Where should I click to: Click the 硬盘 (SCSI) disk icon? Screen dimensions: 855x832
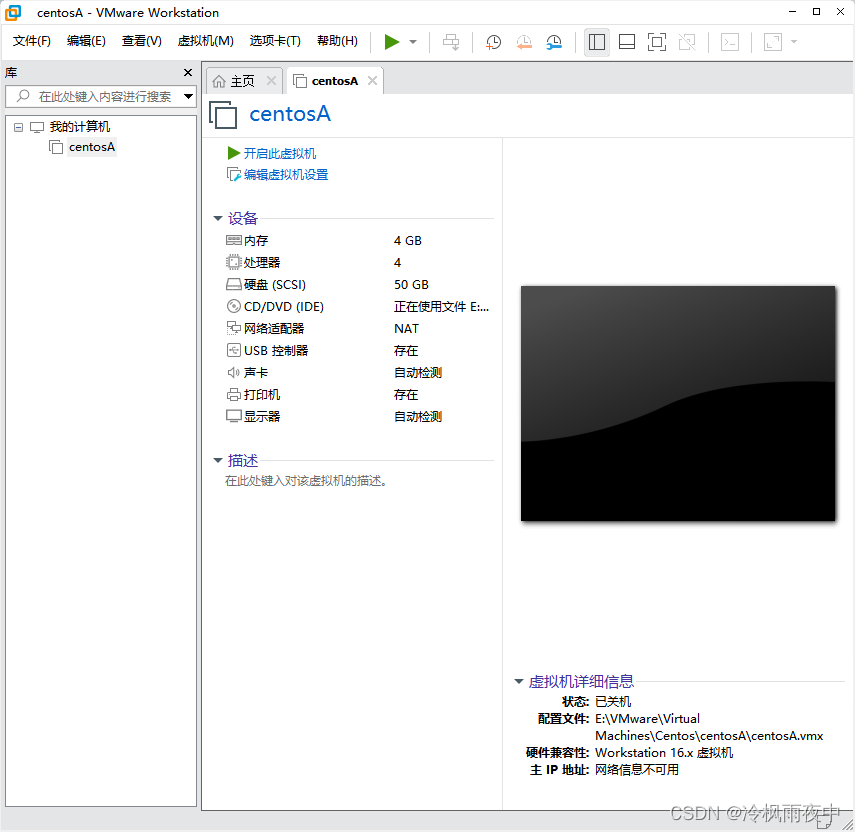pos(233,284)
